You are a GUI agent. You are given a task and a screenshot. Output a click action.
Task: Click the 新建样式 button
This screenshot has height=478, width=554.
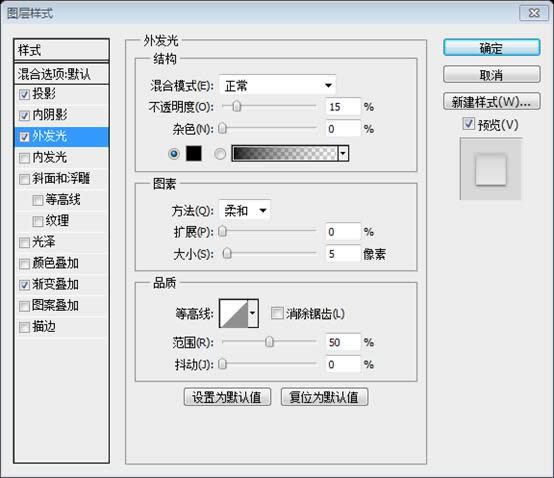point(491,102)
